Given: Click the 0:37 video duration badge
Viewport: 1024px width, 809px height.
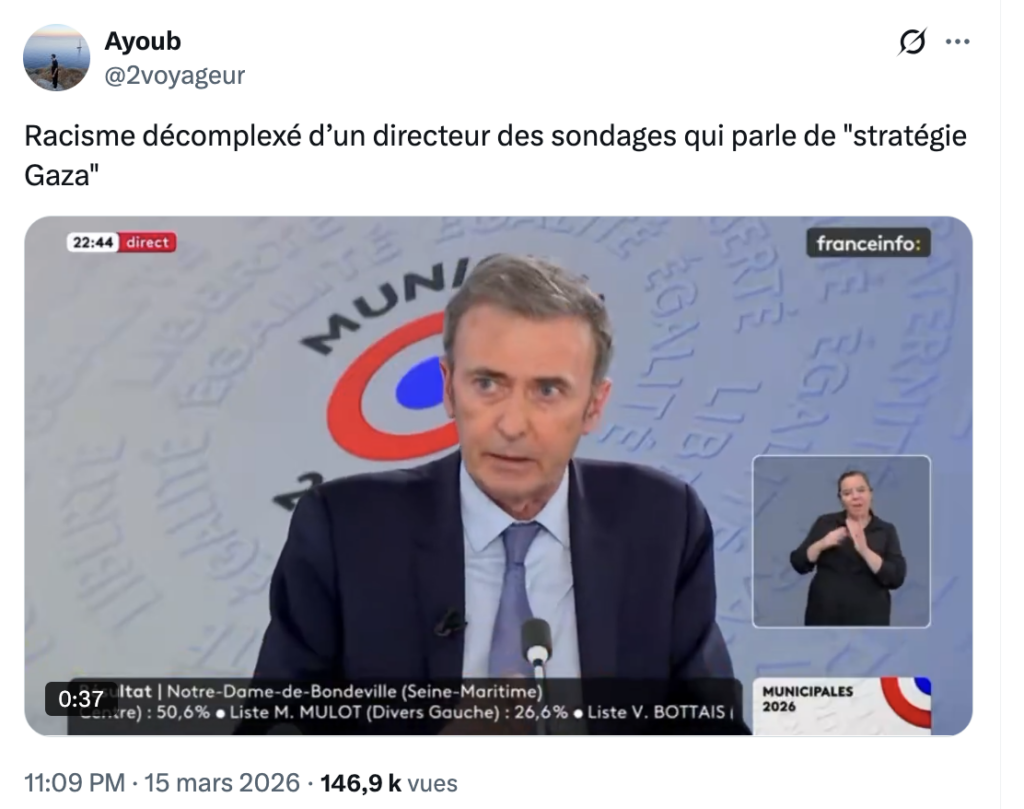Looking at the screenshot, I should [81, 699].
